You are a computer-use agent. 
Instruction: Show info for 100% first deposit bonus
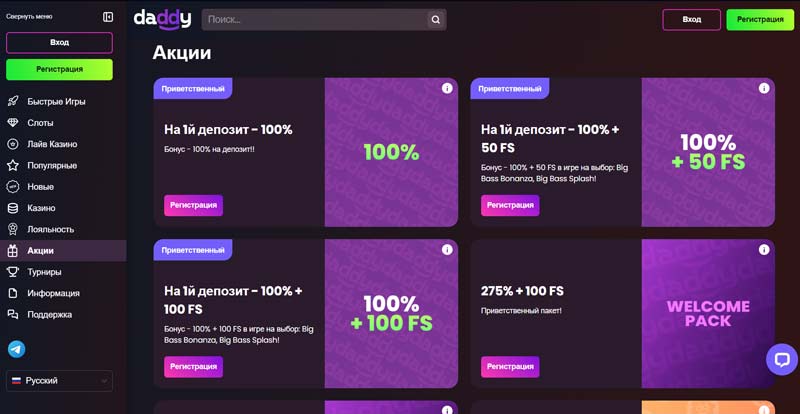click(x=447, y=89)
